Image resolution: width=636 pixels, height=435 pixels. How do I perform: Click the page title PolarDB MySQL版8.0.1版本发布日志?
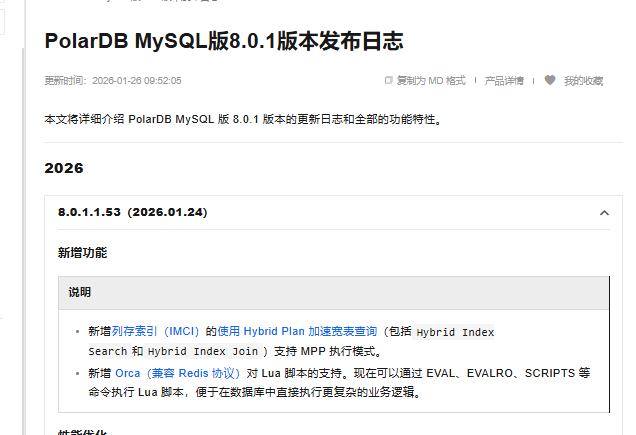[224, 41]
